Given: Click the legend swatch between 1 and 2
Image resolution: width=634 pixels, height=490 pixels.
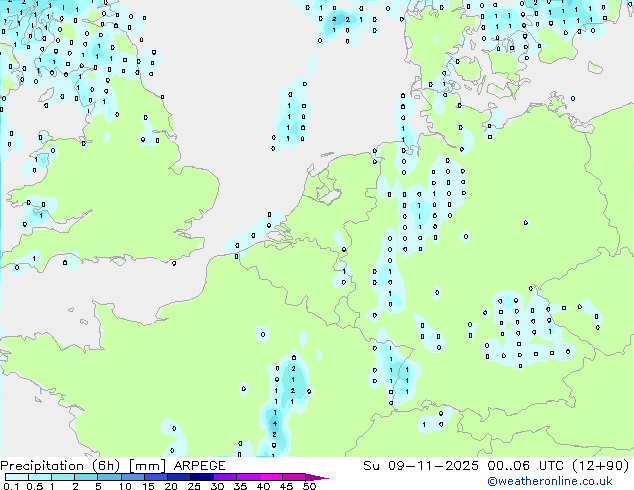Looking at the screenshot, I should [63, 477].
